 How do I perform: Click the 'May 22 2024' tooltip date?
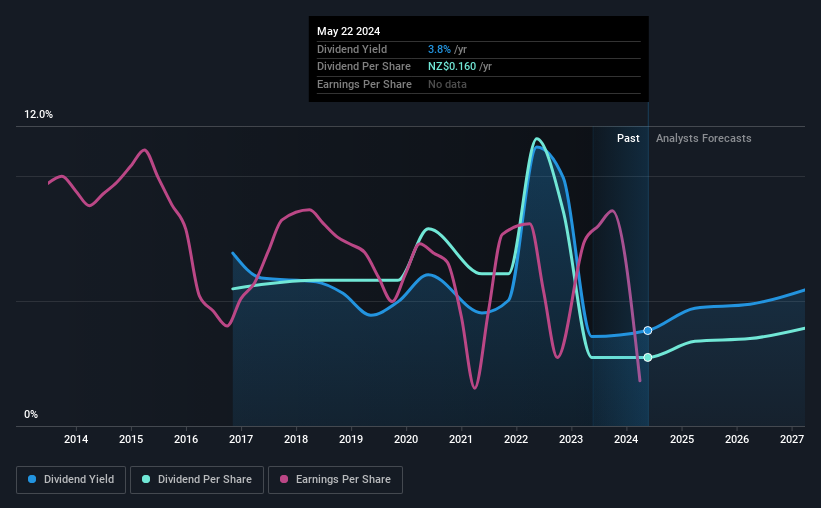pos(348,31)
